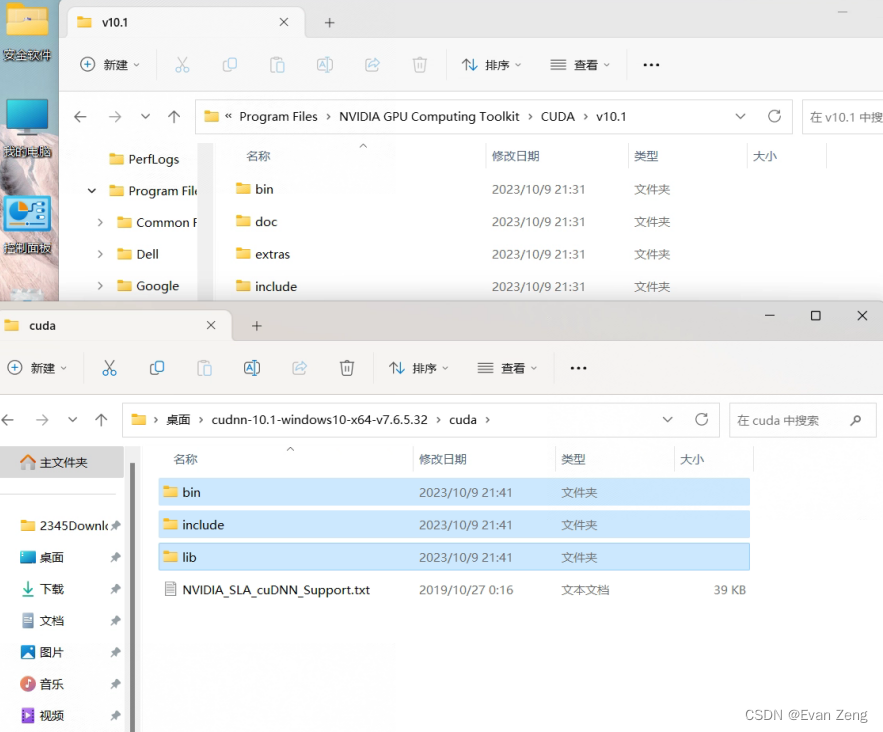Go forward in the cuda window
The width and height of the screenshot is (883, 732).
[x=42, y=419]
